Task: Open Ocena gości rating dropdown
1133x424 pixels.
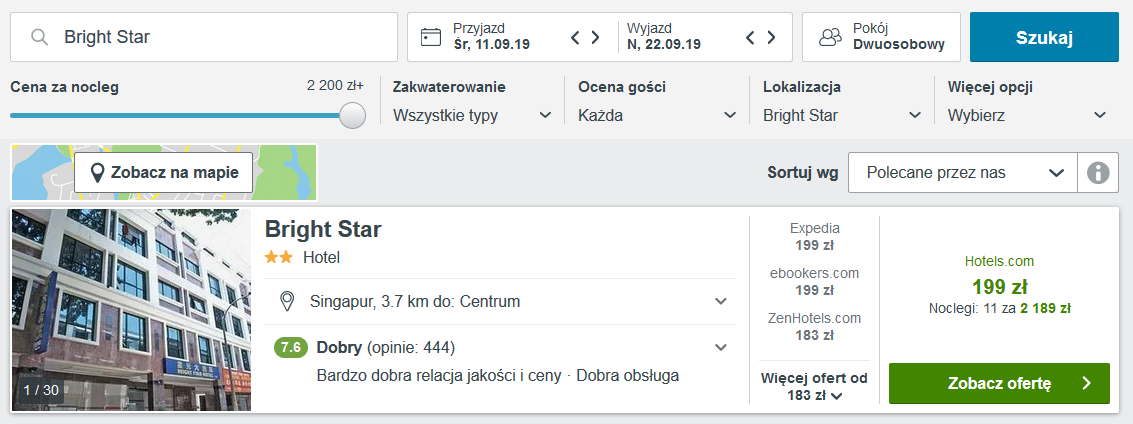Action: (656, 115)
